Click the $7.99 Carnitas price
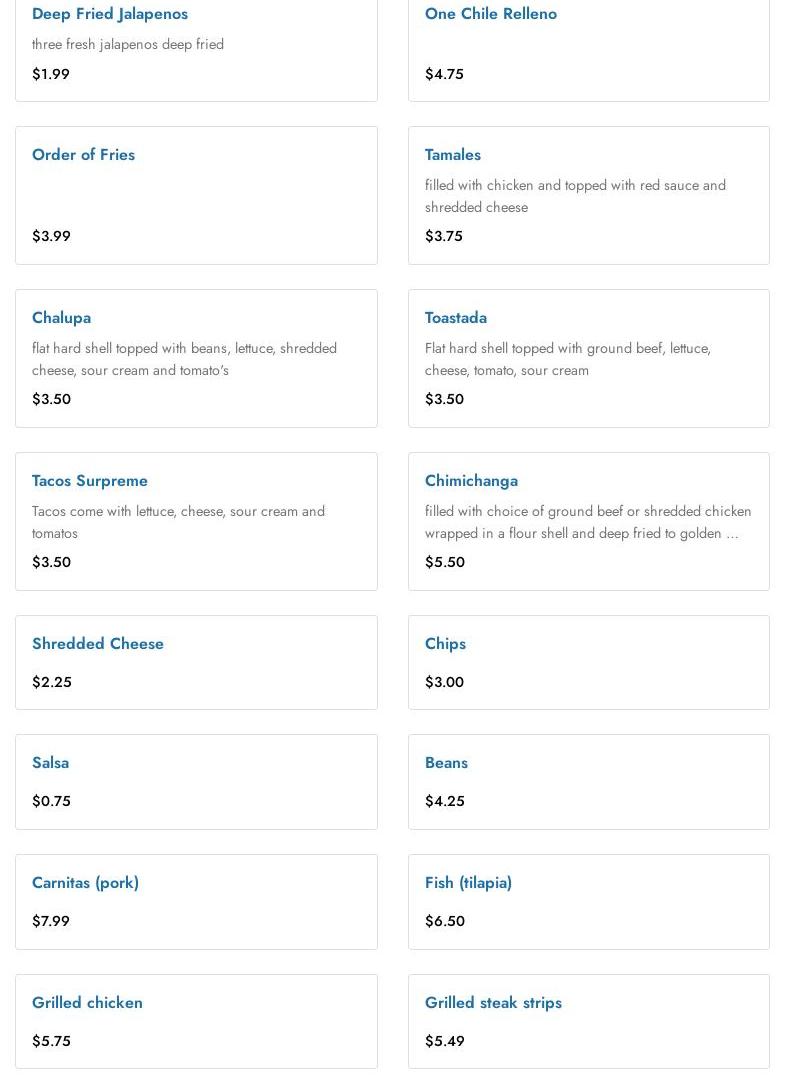Screen dimensions: 785x1082 (51, 921)
